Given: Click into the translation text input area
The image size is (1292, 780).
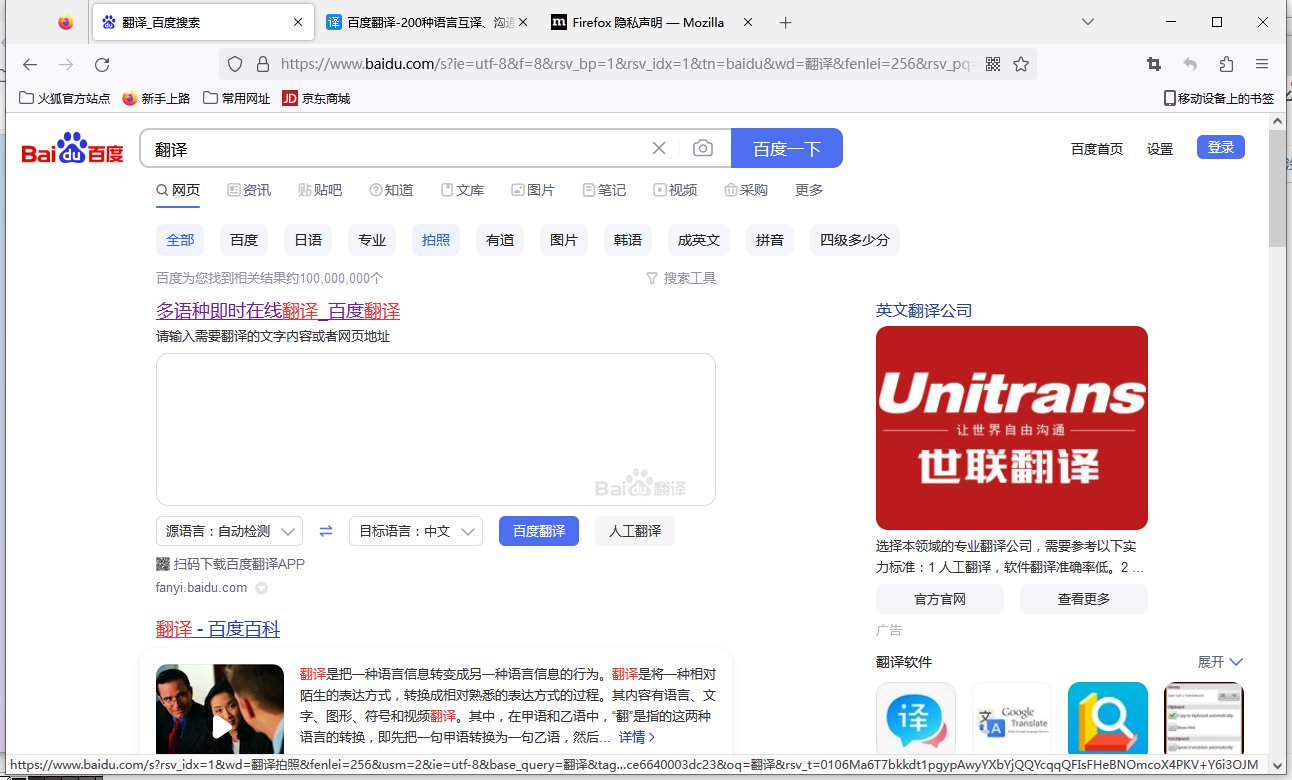Looking at the screenshot, I should click(x=436, y=429).
